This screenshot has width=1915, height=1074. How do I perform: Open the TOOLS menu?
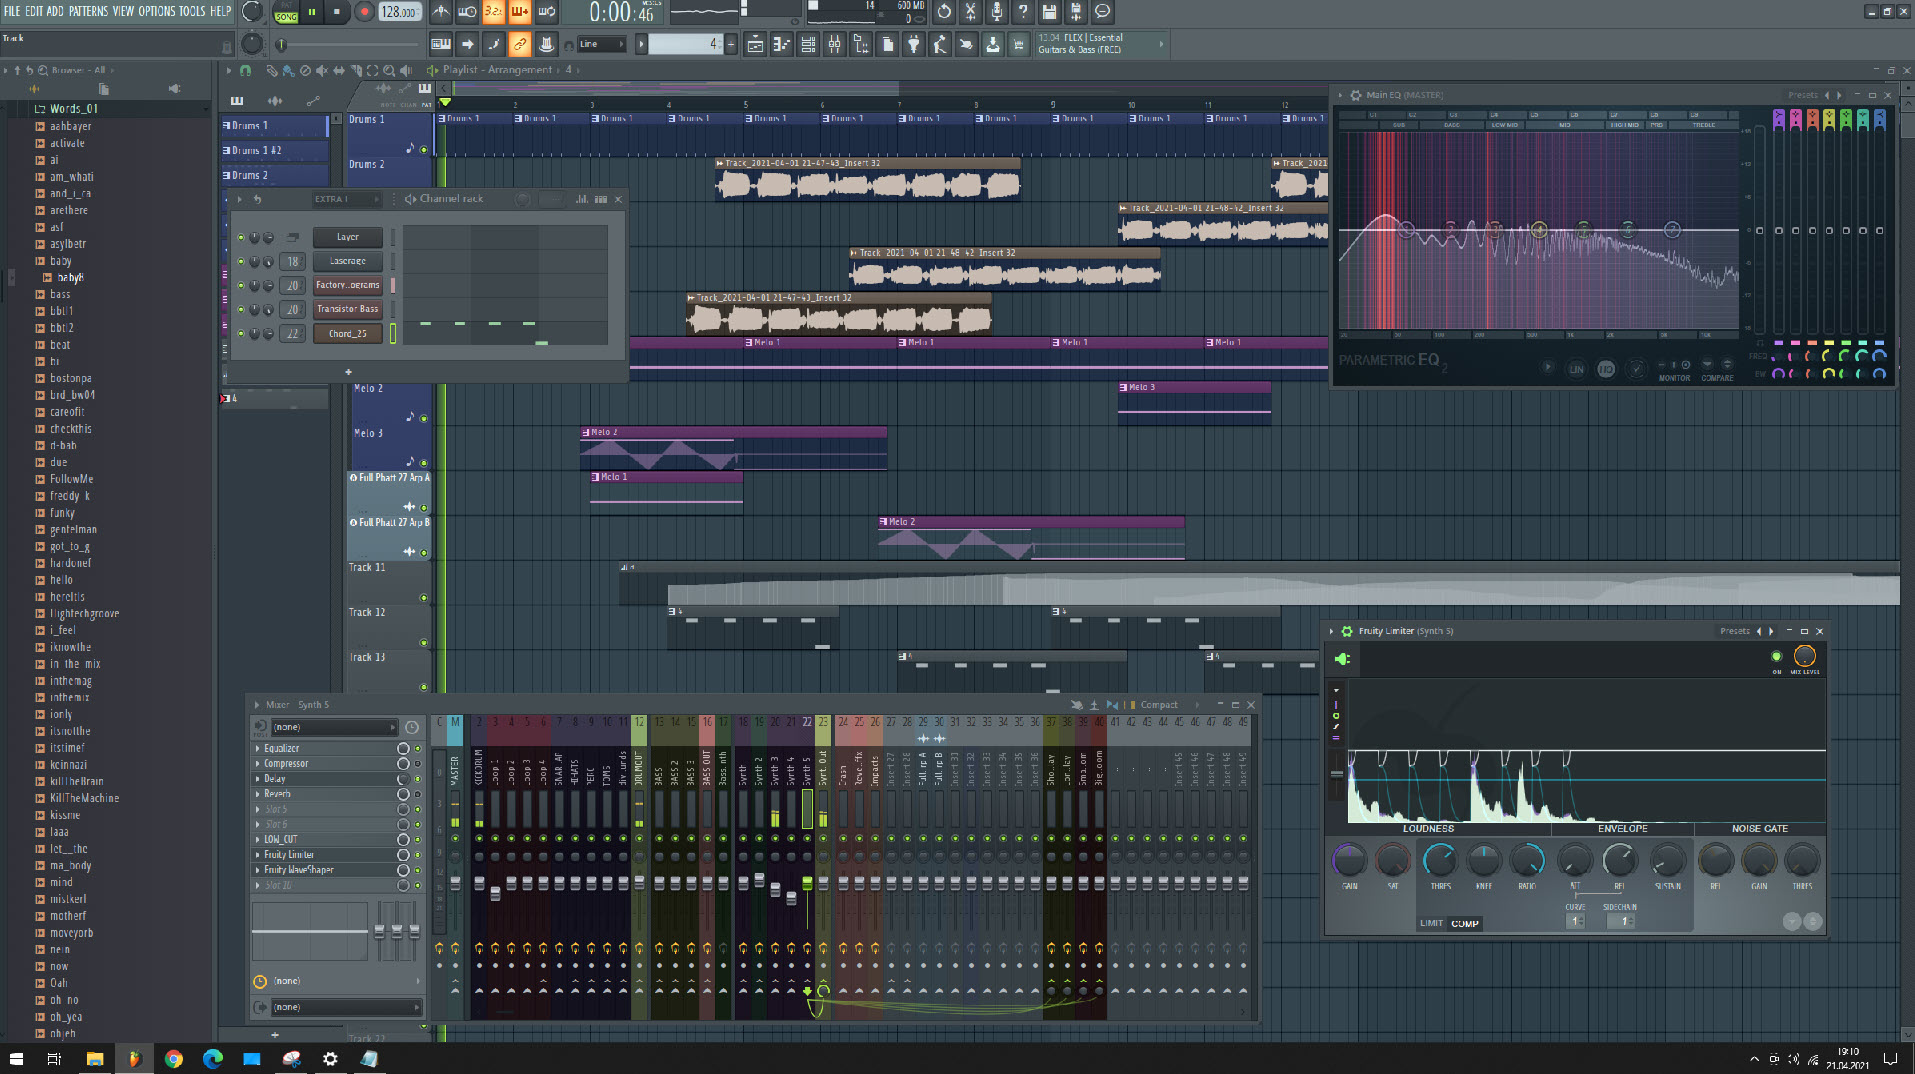pyautogui.click(x=192, y=11)
